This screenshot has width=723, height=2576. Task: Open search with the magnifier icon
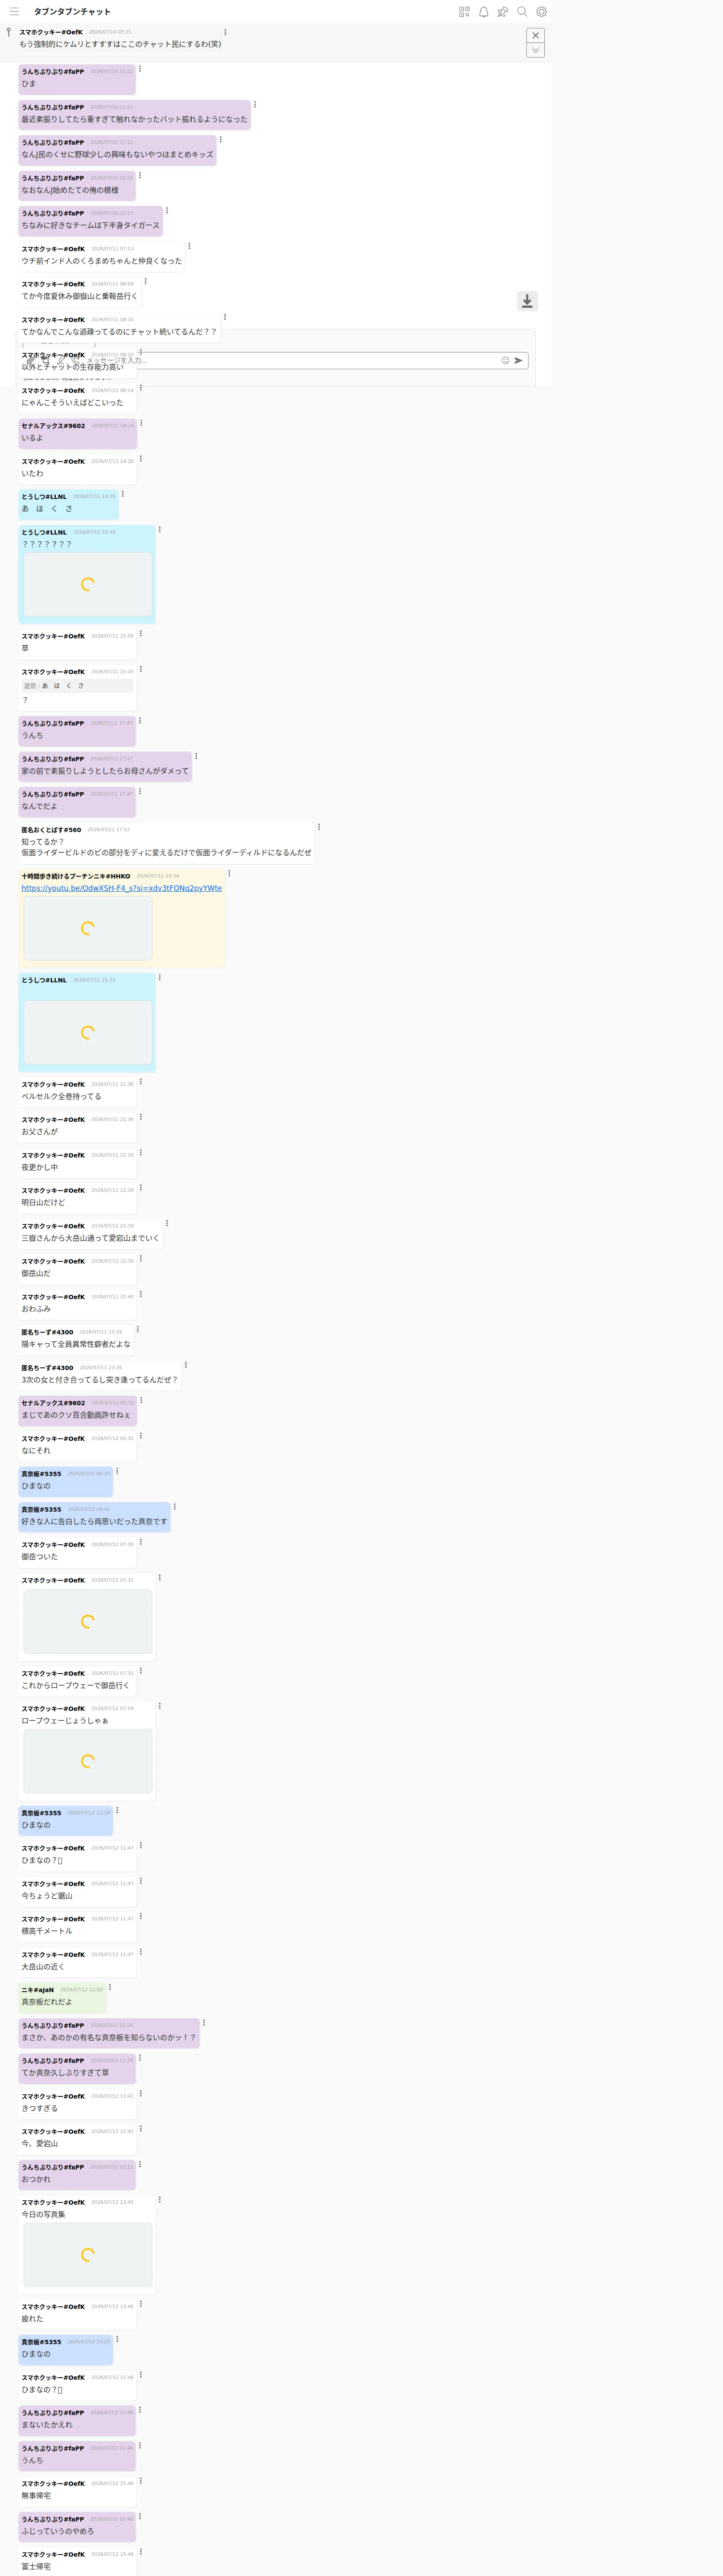522,12
